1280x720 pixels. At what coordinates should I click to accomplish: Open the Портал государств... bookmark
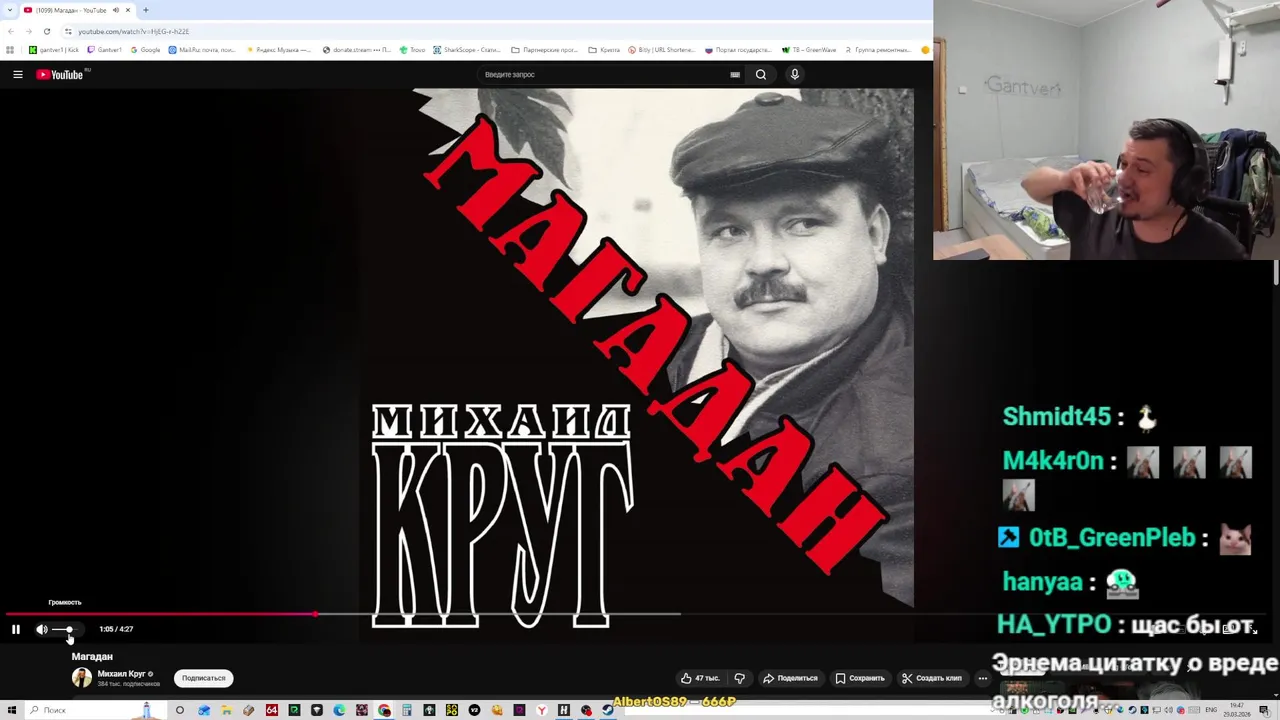point(739,50)
